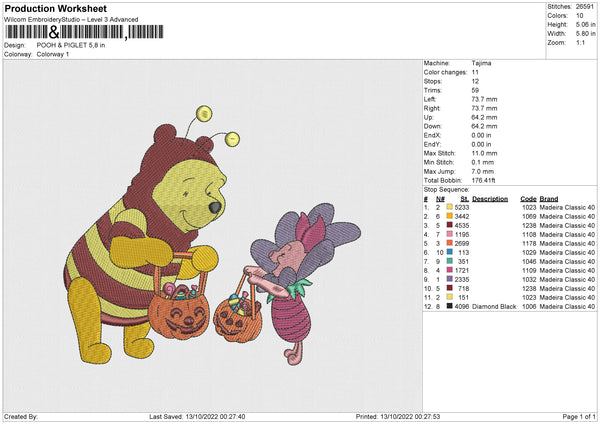Select thread code 1029
600x424 pixels.
(529, 253)
